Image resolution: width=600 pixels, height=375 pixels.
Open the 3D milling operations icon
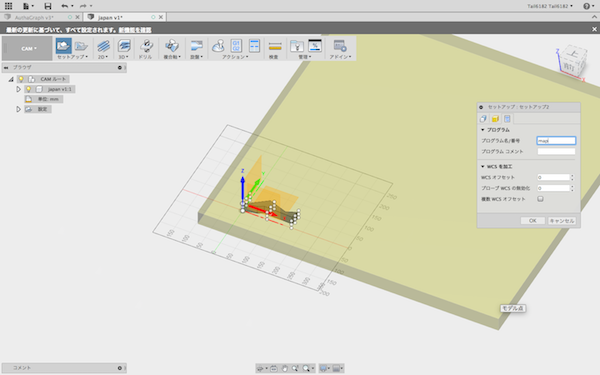pyautogui.click(x=124, y=46)
